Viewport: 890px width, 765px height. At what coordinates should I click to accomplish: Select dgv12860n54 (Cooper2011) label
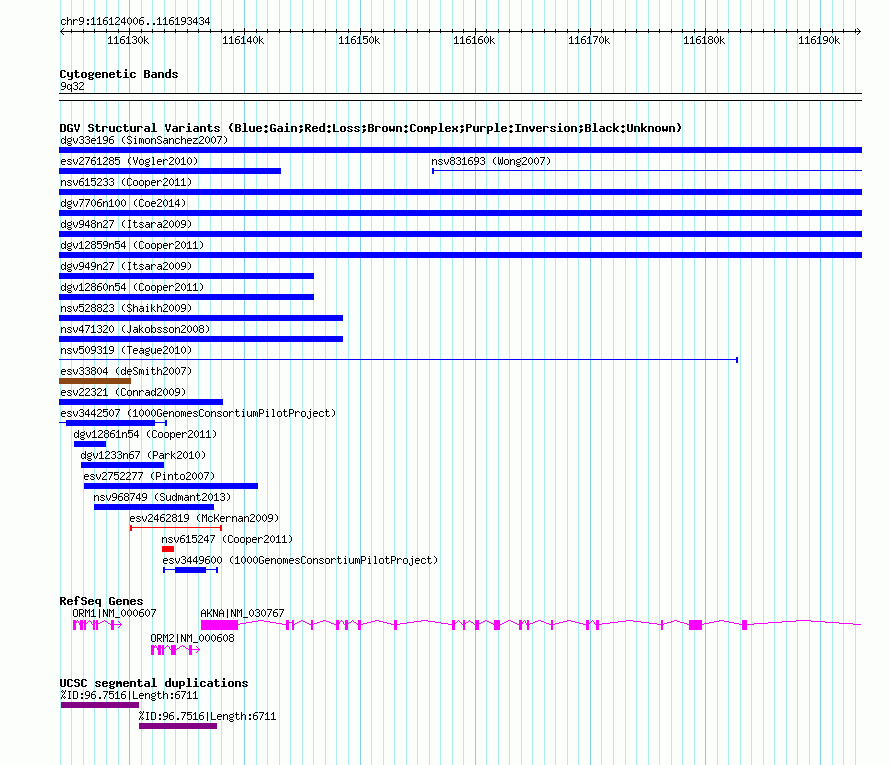[x=132, y=287]
